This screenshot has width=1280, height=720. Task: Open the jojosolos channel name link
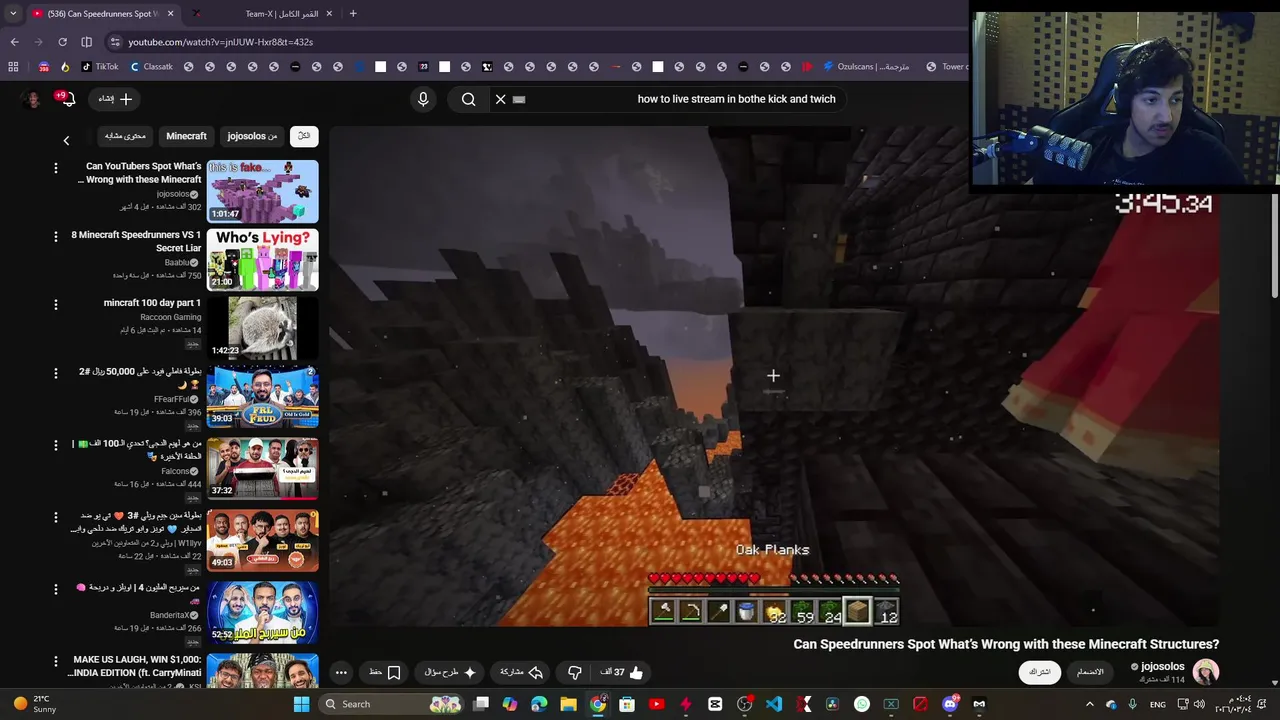pos(1162,666)
